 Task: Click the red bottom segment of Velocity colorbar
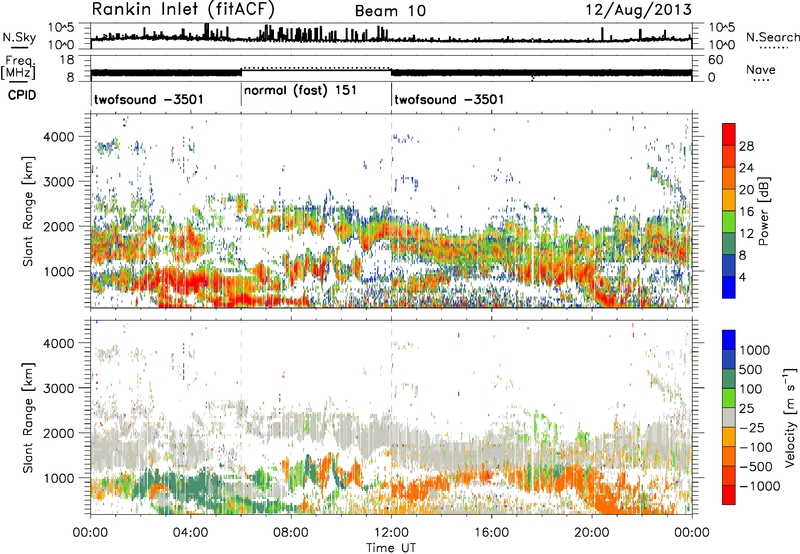pos(729,495)
